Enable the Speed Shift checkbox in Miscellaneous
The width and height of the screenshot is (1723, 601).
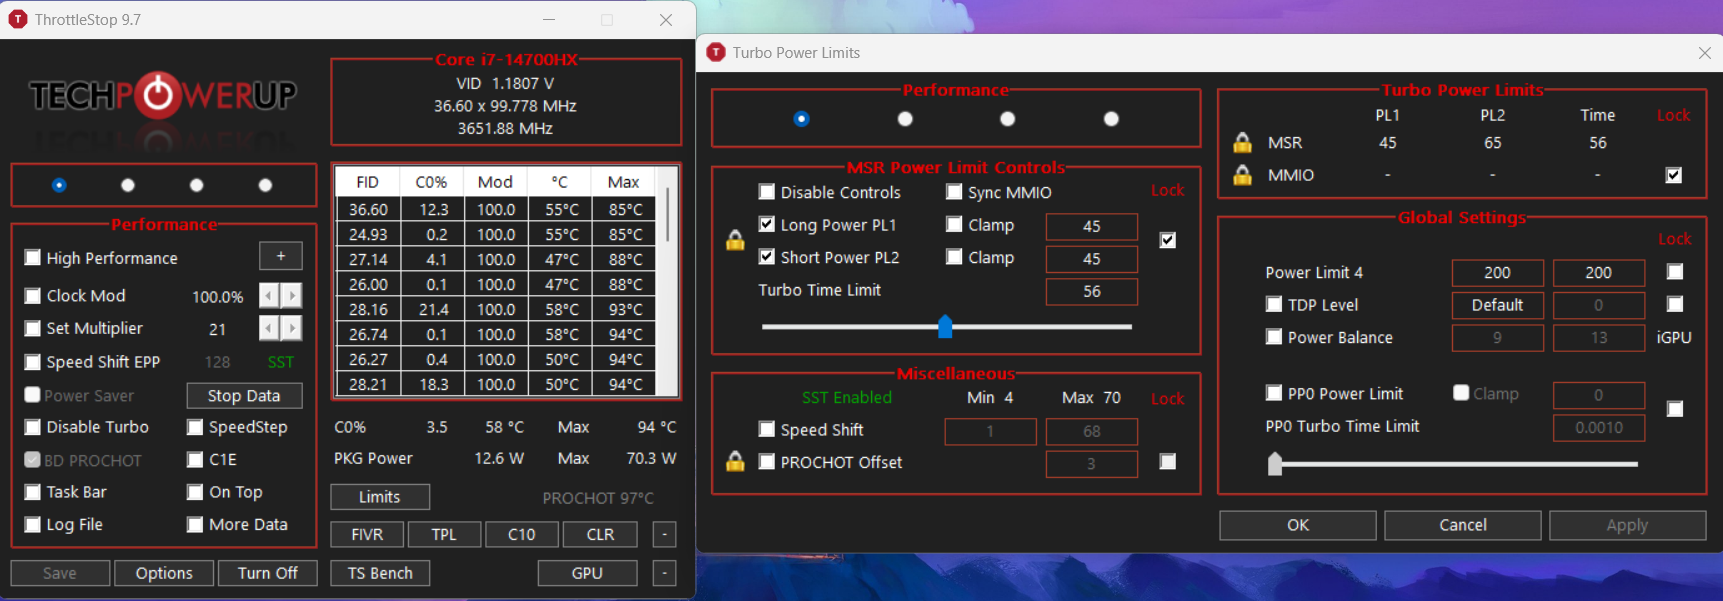click(767, 429)
